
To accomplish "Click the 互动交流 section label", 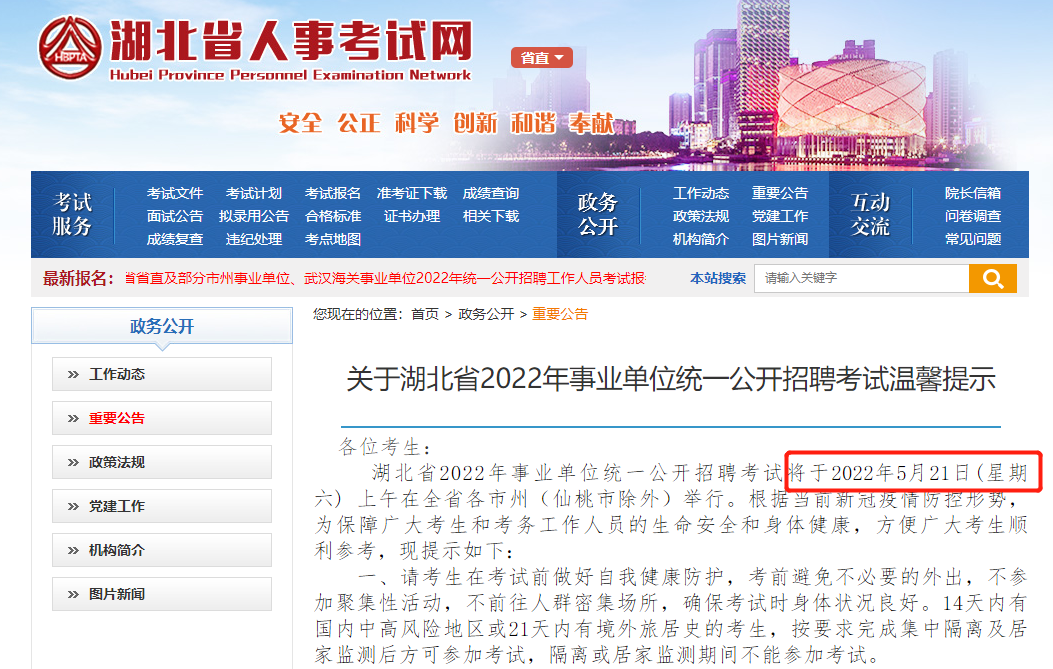I will pos(870,214).
